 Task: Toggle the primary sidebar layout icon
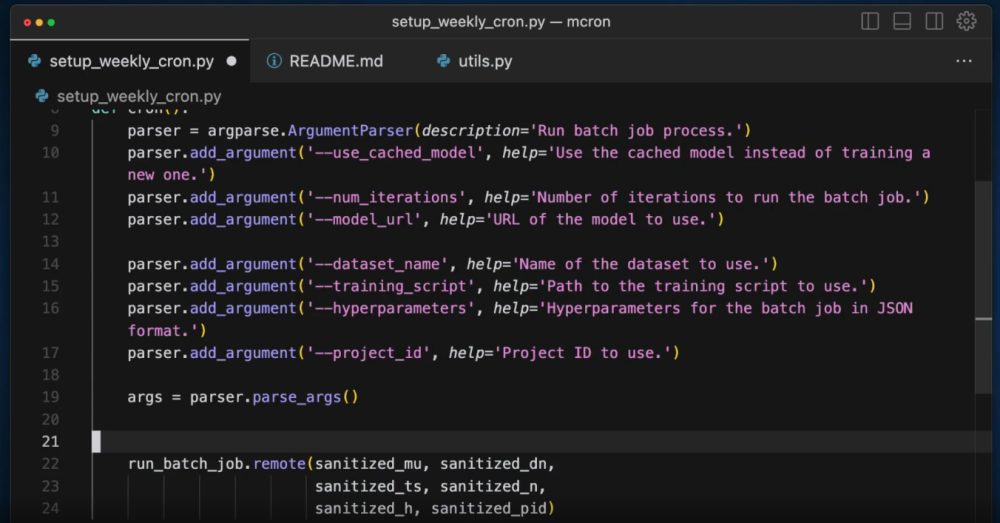[870, 21]
